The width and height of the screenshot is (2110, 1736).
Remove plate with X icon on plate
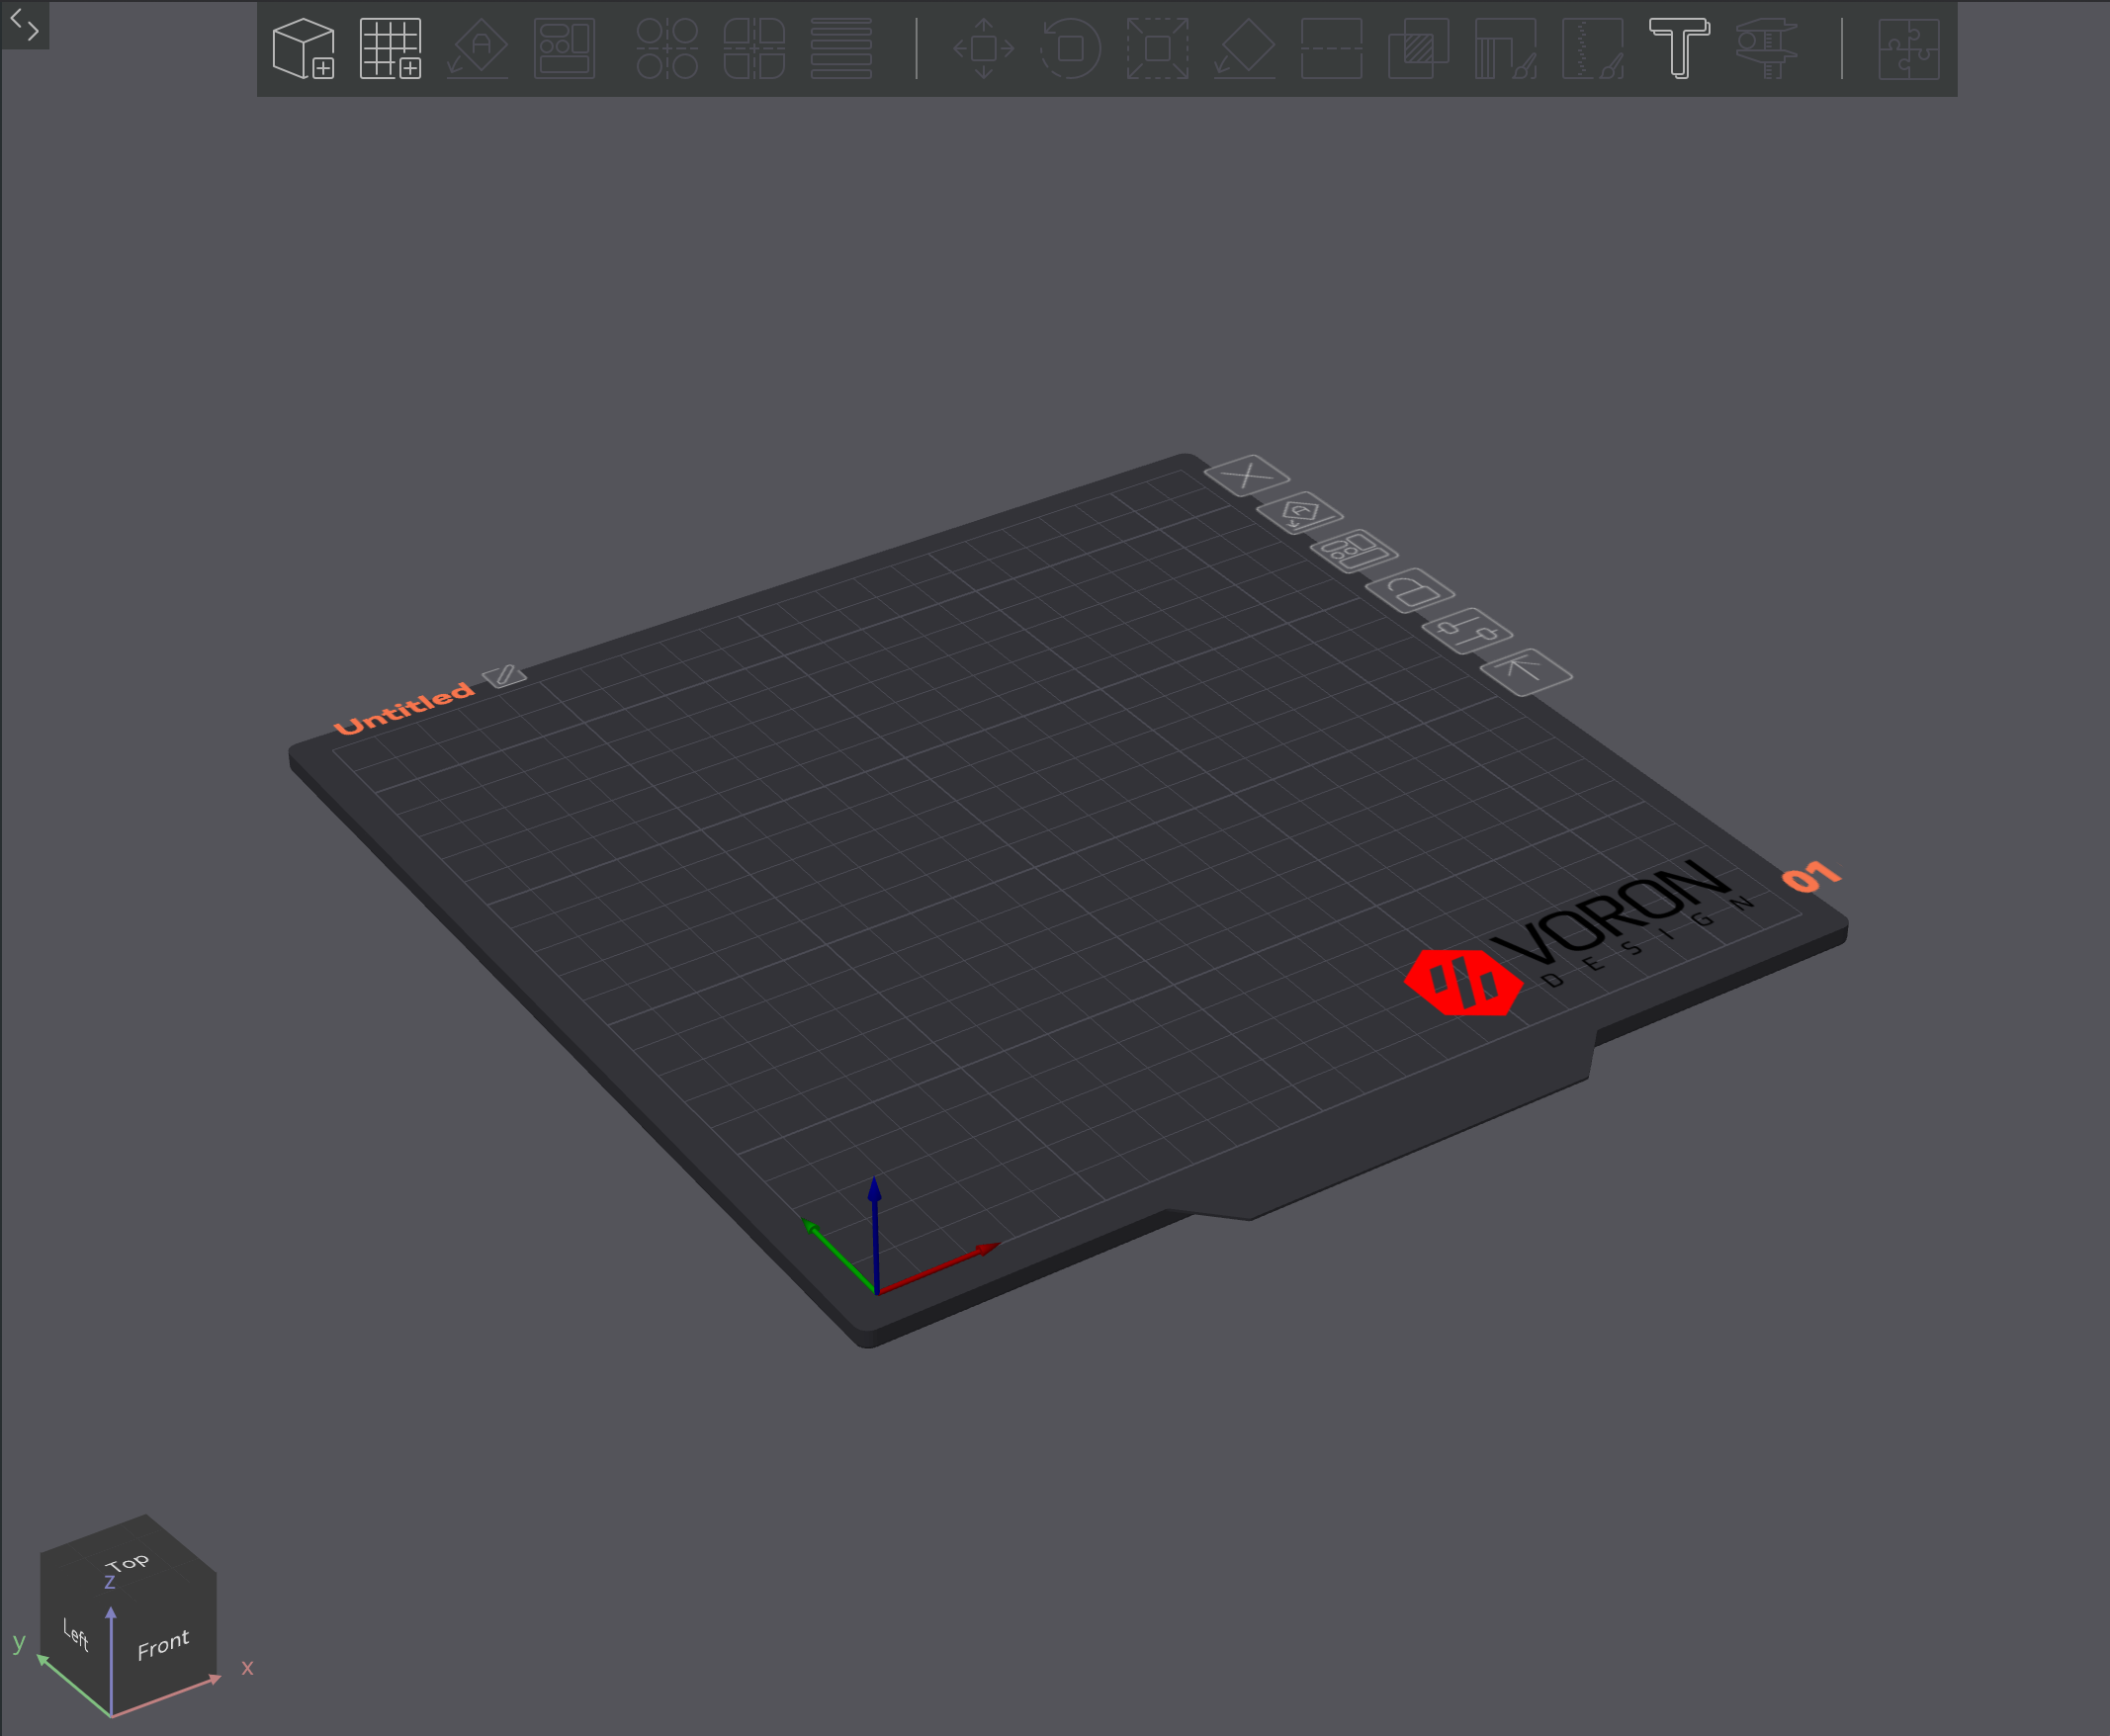pyautogui.click(x=1247, y=475)
